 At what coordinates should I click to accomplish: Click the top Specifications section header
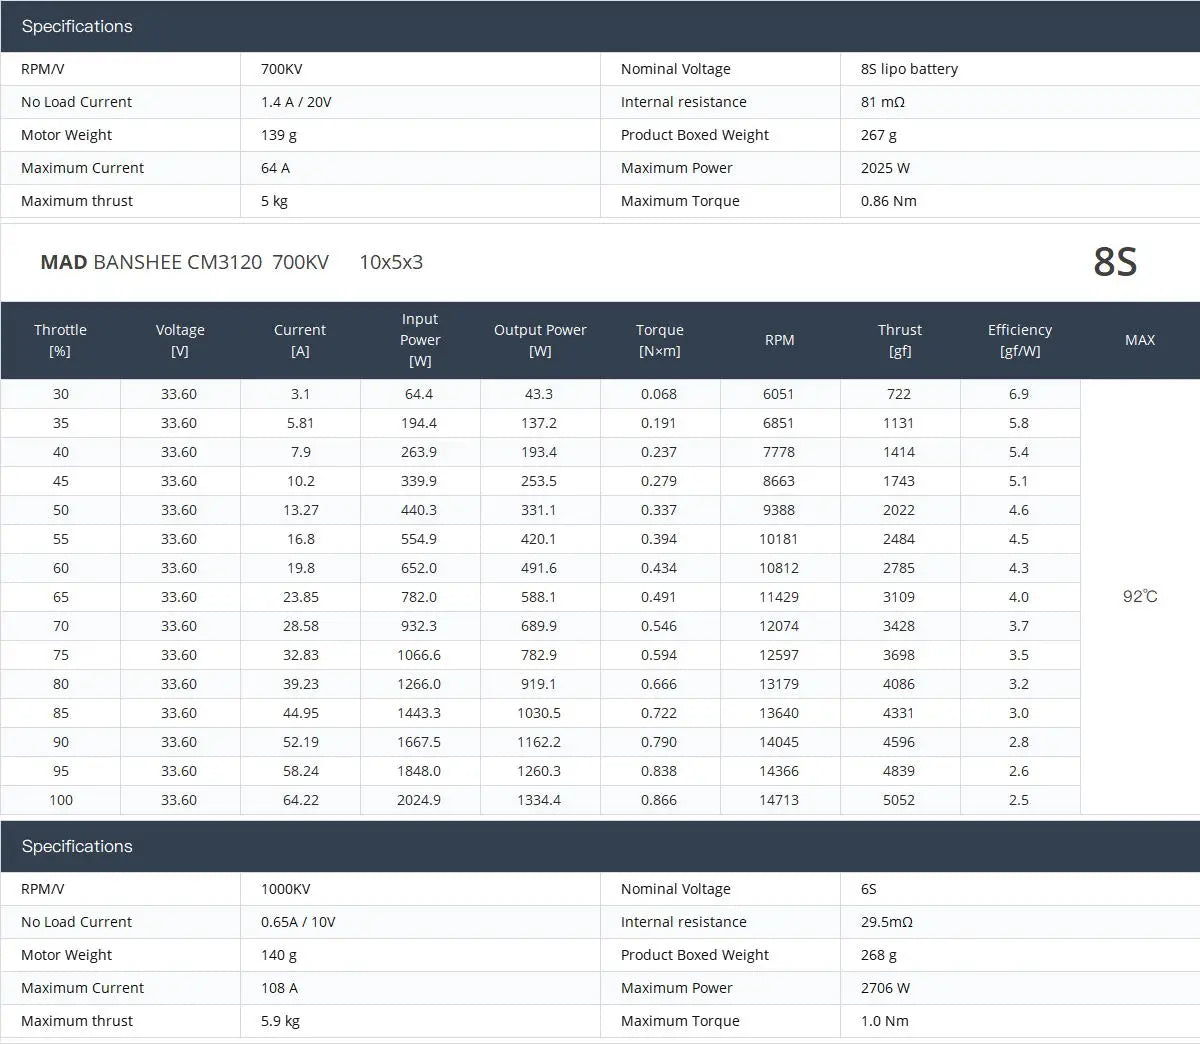(x=77, y=27)
